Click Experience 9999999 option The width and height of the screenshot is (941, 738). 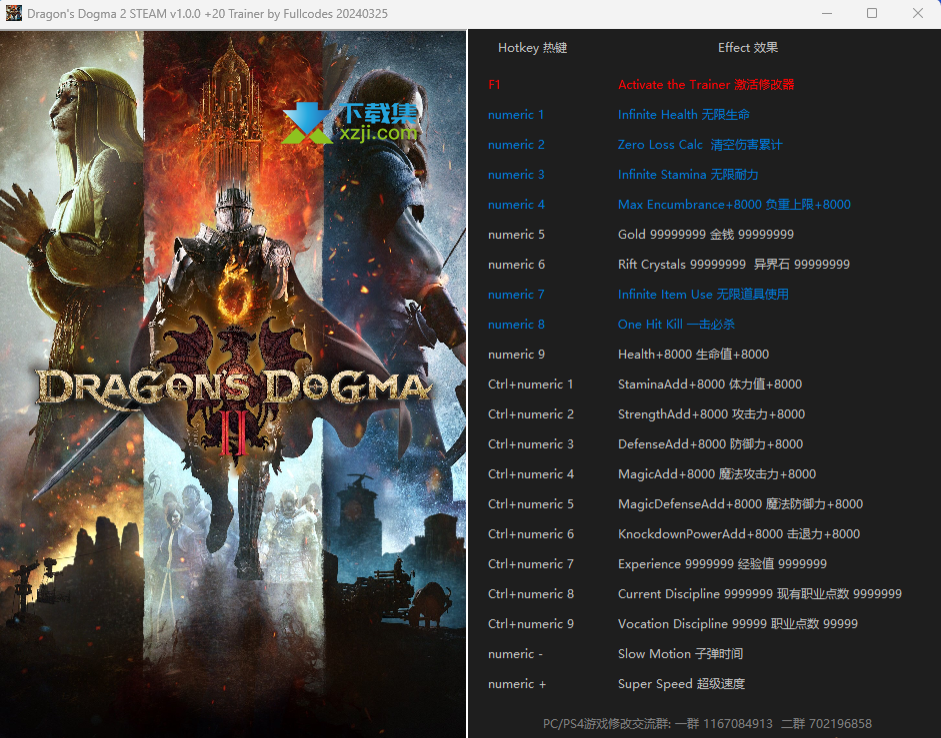[722, 565]
